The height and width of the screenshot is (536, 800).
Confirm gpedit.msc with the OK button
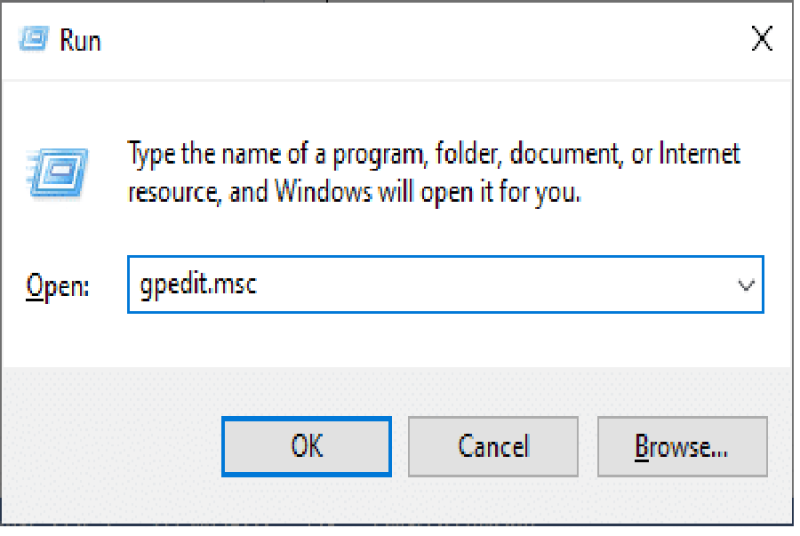pos(307,447)
